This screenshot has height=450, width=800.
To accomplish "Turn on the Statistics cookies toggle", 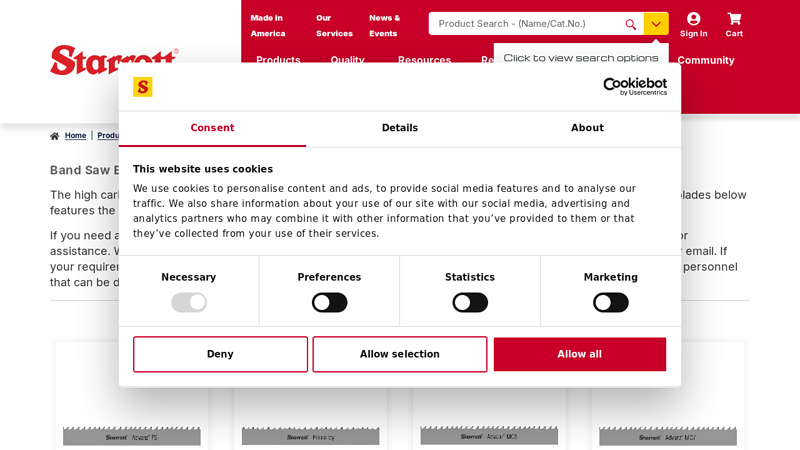I will [x=470, y=302].
